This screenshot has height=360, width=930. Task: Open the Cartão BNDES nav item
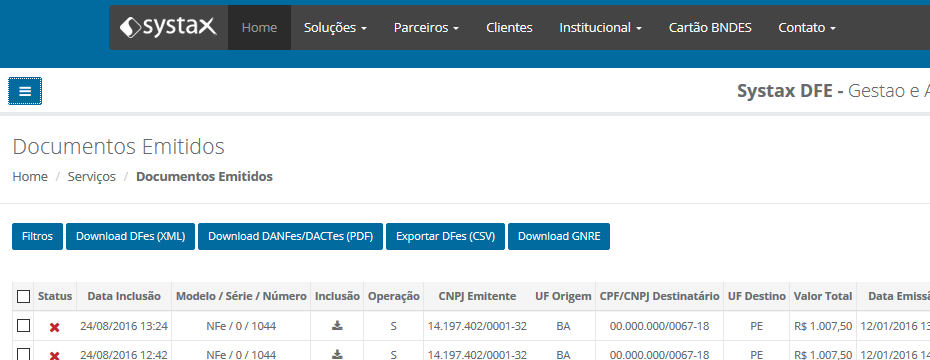[x=711, y=27]
